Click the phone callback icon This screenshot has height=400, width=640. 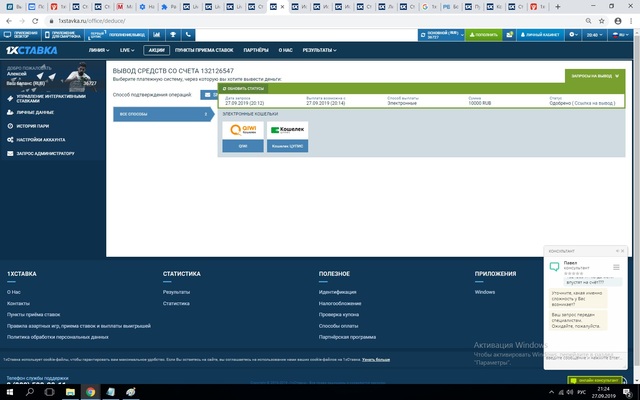point(188,35)
